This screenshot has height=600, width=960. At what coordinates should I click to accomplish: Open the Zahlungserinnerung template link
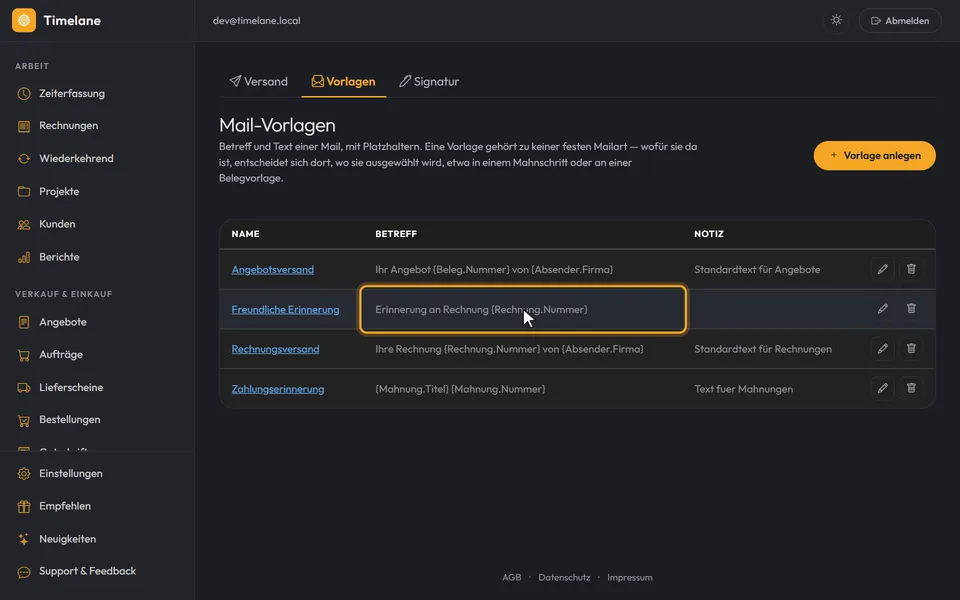pyautogui.click(x=278, y=389)
